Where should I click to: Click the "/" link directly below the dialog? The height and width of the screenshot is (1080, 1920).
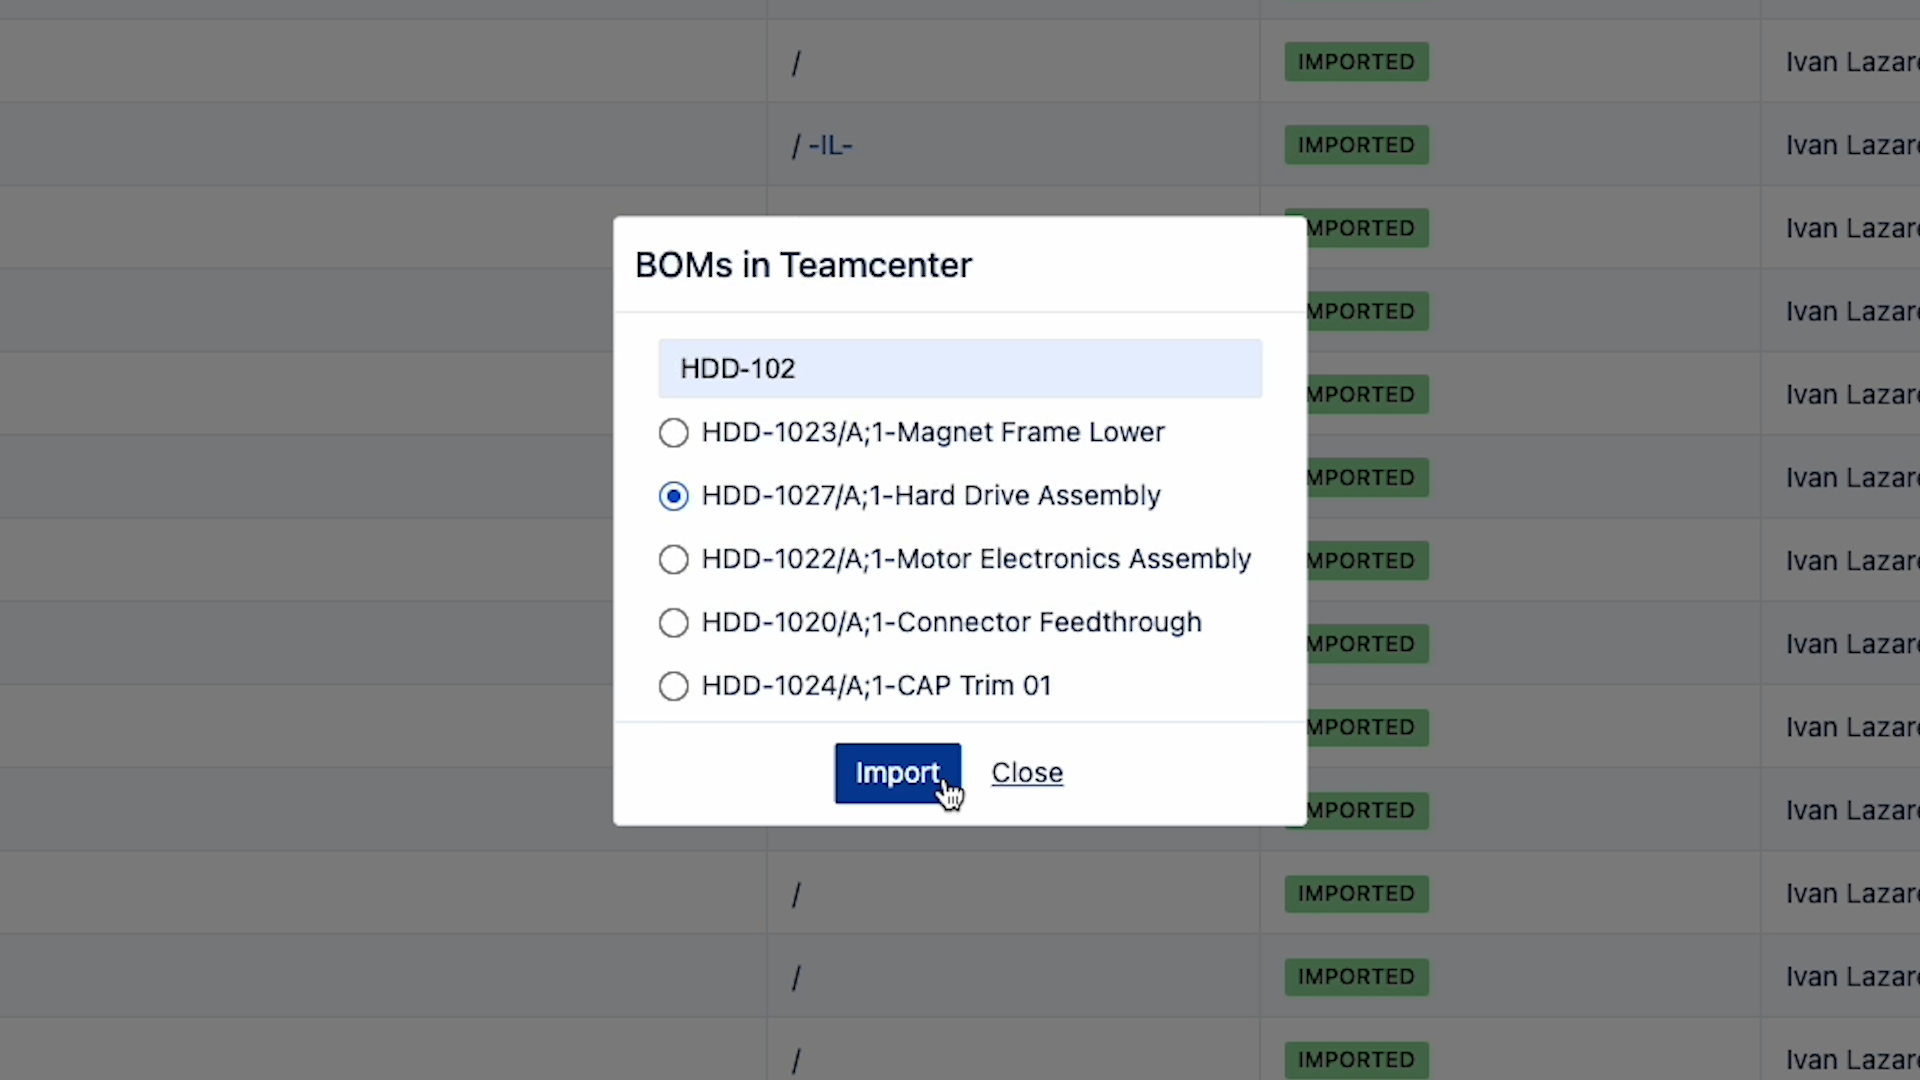pos(796,893)
